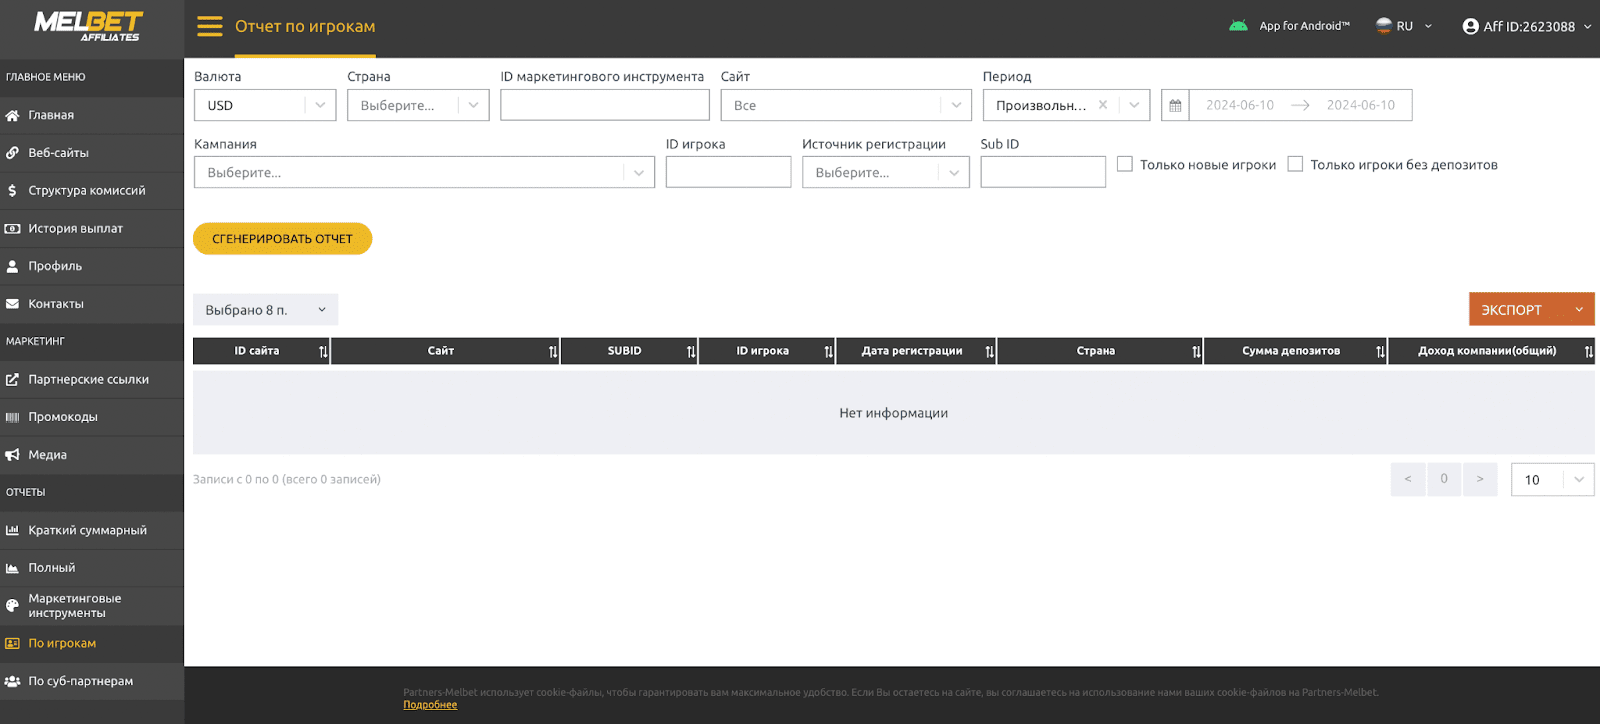
Task: Open the Кампания dropdown
Action: [424, 172]
